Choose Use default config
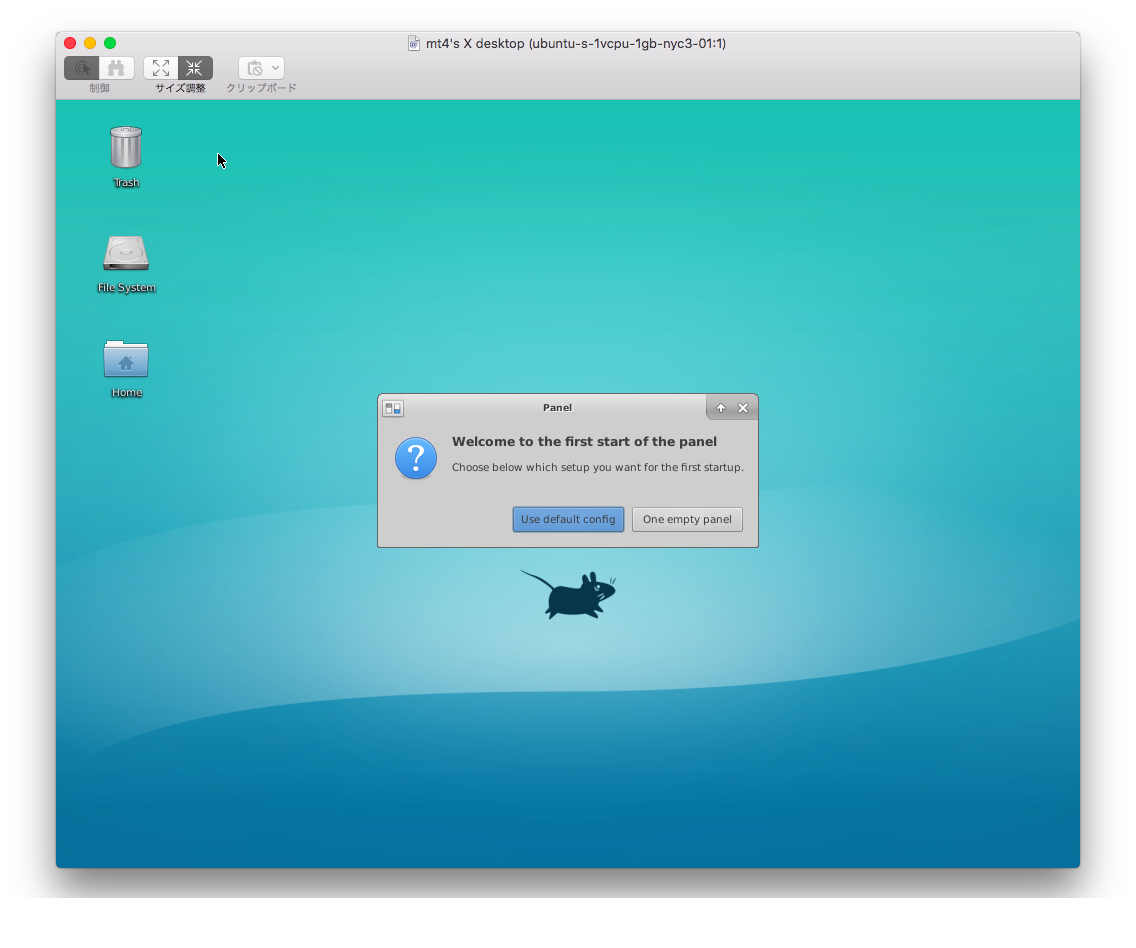The width and height of the screenshot is (1136, 948). click(x=568, y=519)
